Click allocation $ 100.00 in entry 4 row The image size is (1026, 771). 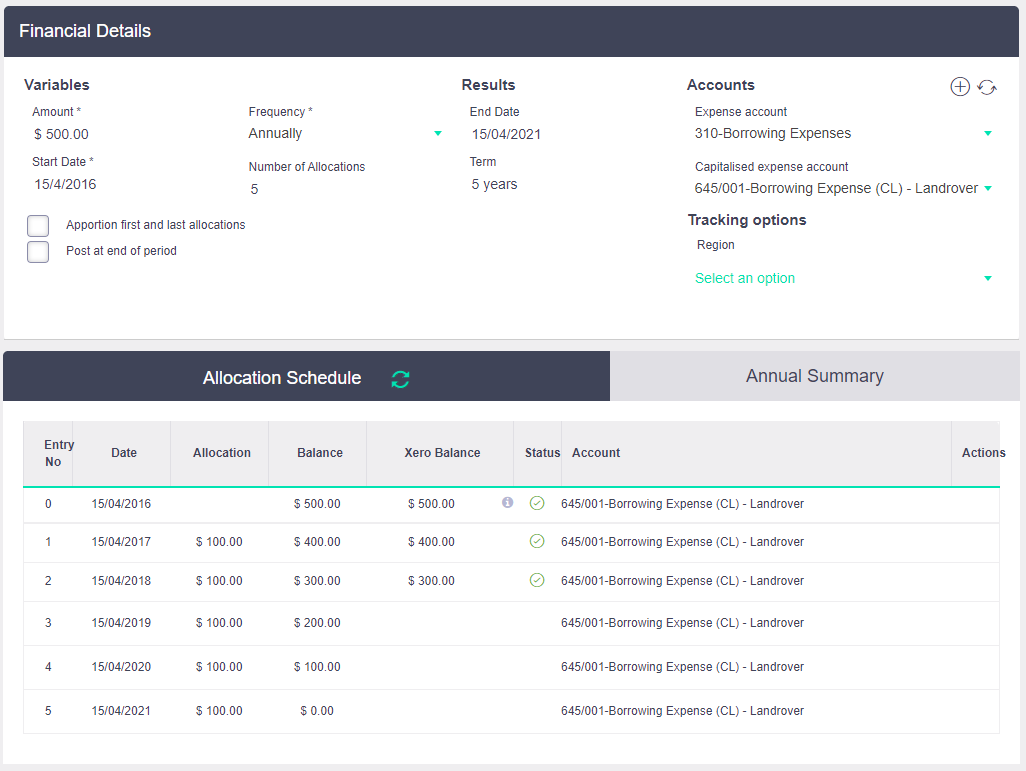219,667
